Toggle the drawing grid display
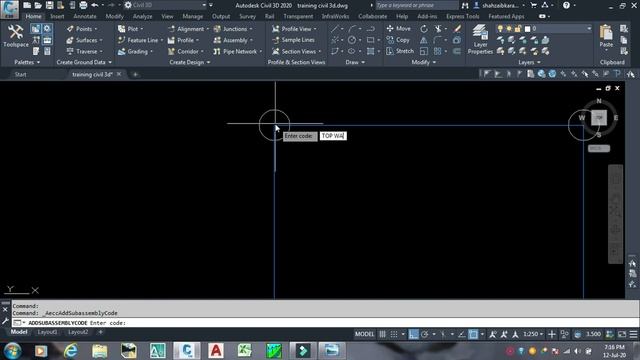Image resolution: width=640 pixels, height=360 pixels. (x=382, y=334)
